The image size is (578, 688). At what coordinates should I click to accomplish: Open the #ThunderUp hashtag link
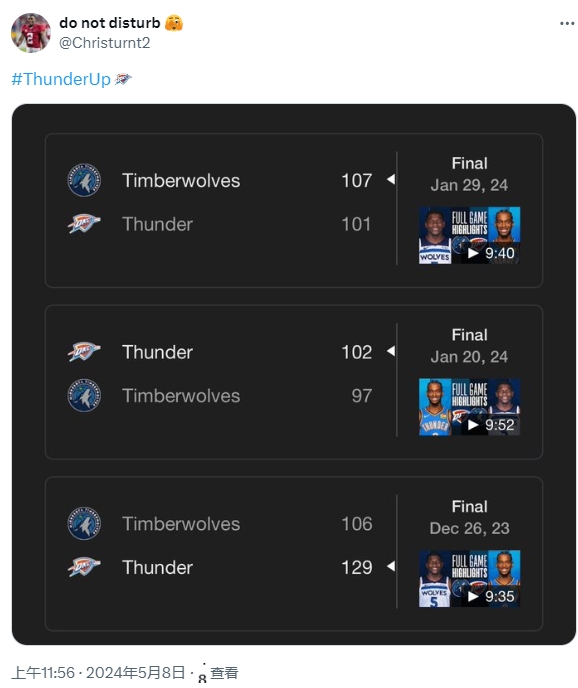click(61, 79)
